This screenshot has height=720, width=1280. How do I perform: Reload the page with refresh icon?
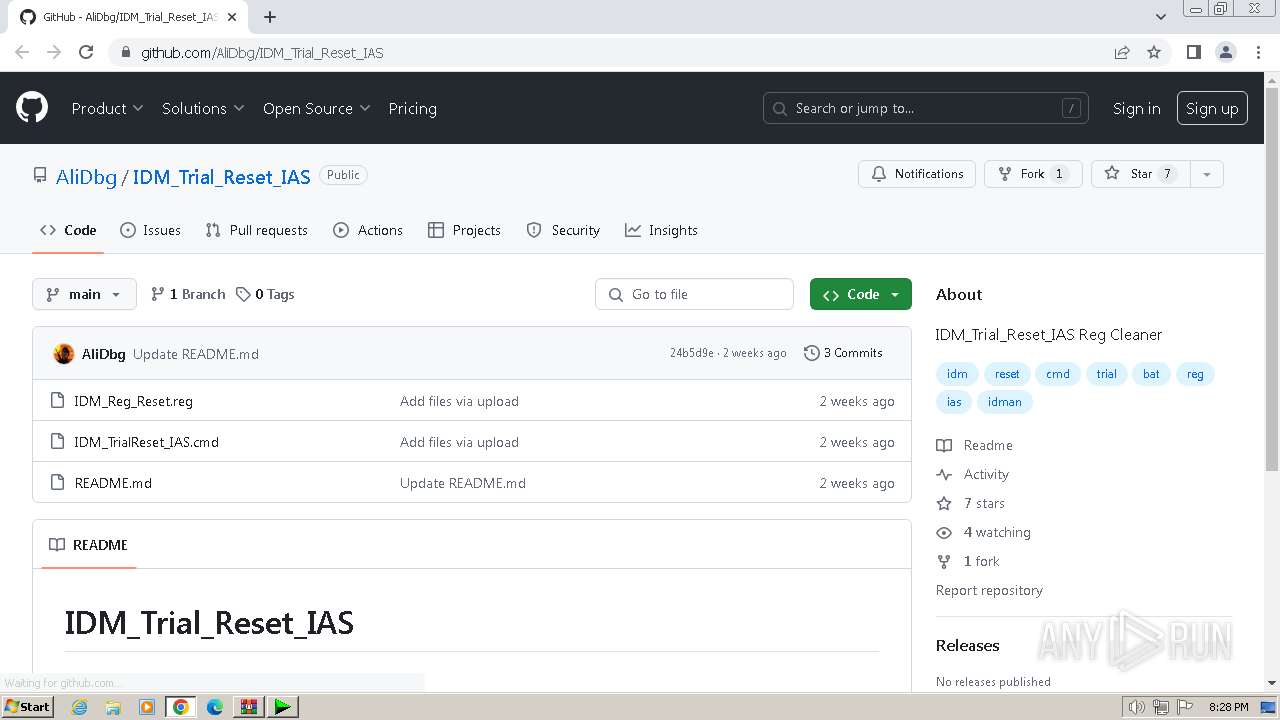point(86,52)
